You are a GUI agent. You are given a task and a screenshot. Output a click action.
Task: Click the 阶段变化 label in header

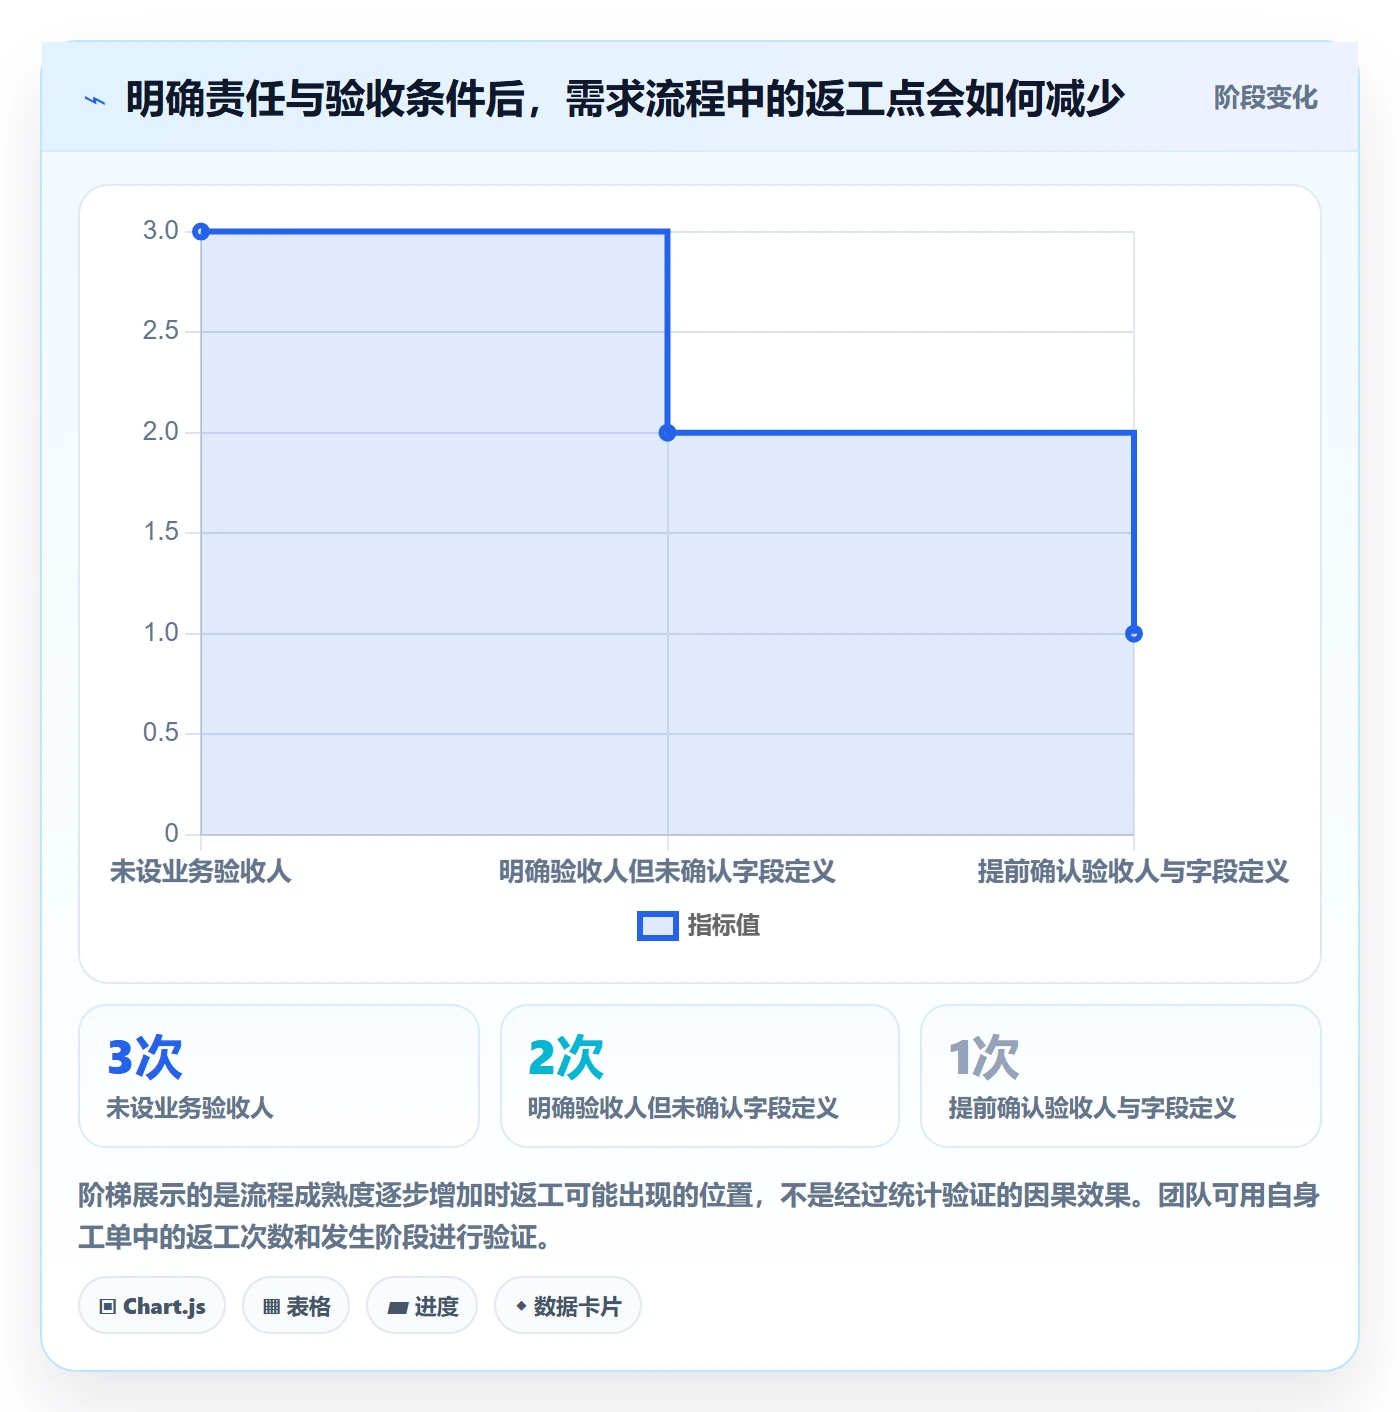click(x=1265, y=98)
